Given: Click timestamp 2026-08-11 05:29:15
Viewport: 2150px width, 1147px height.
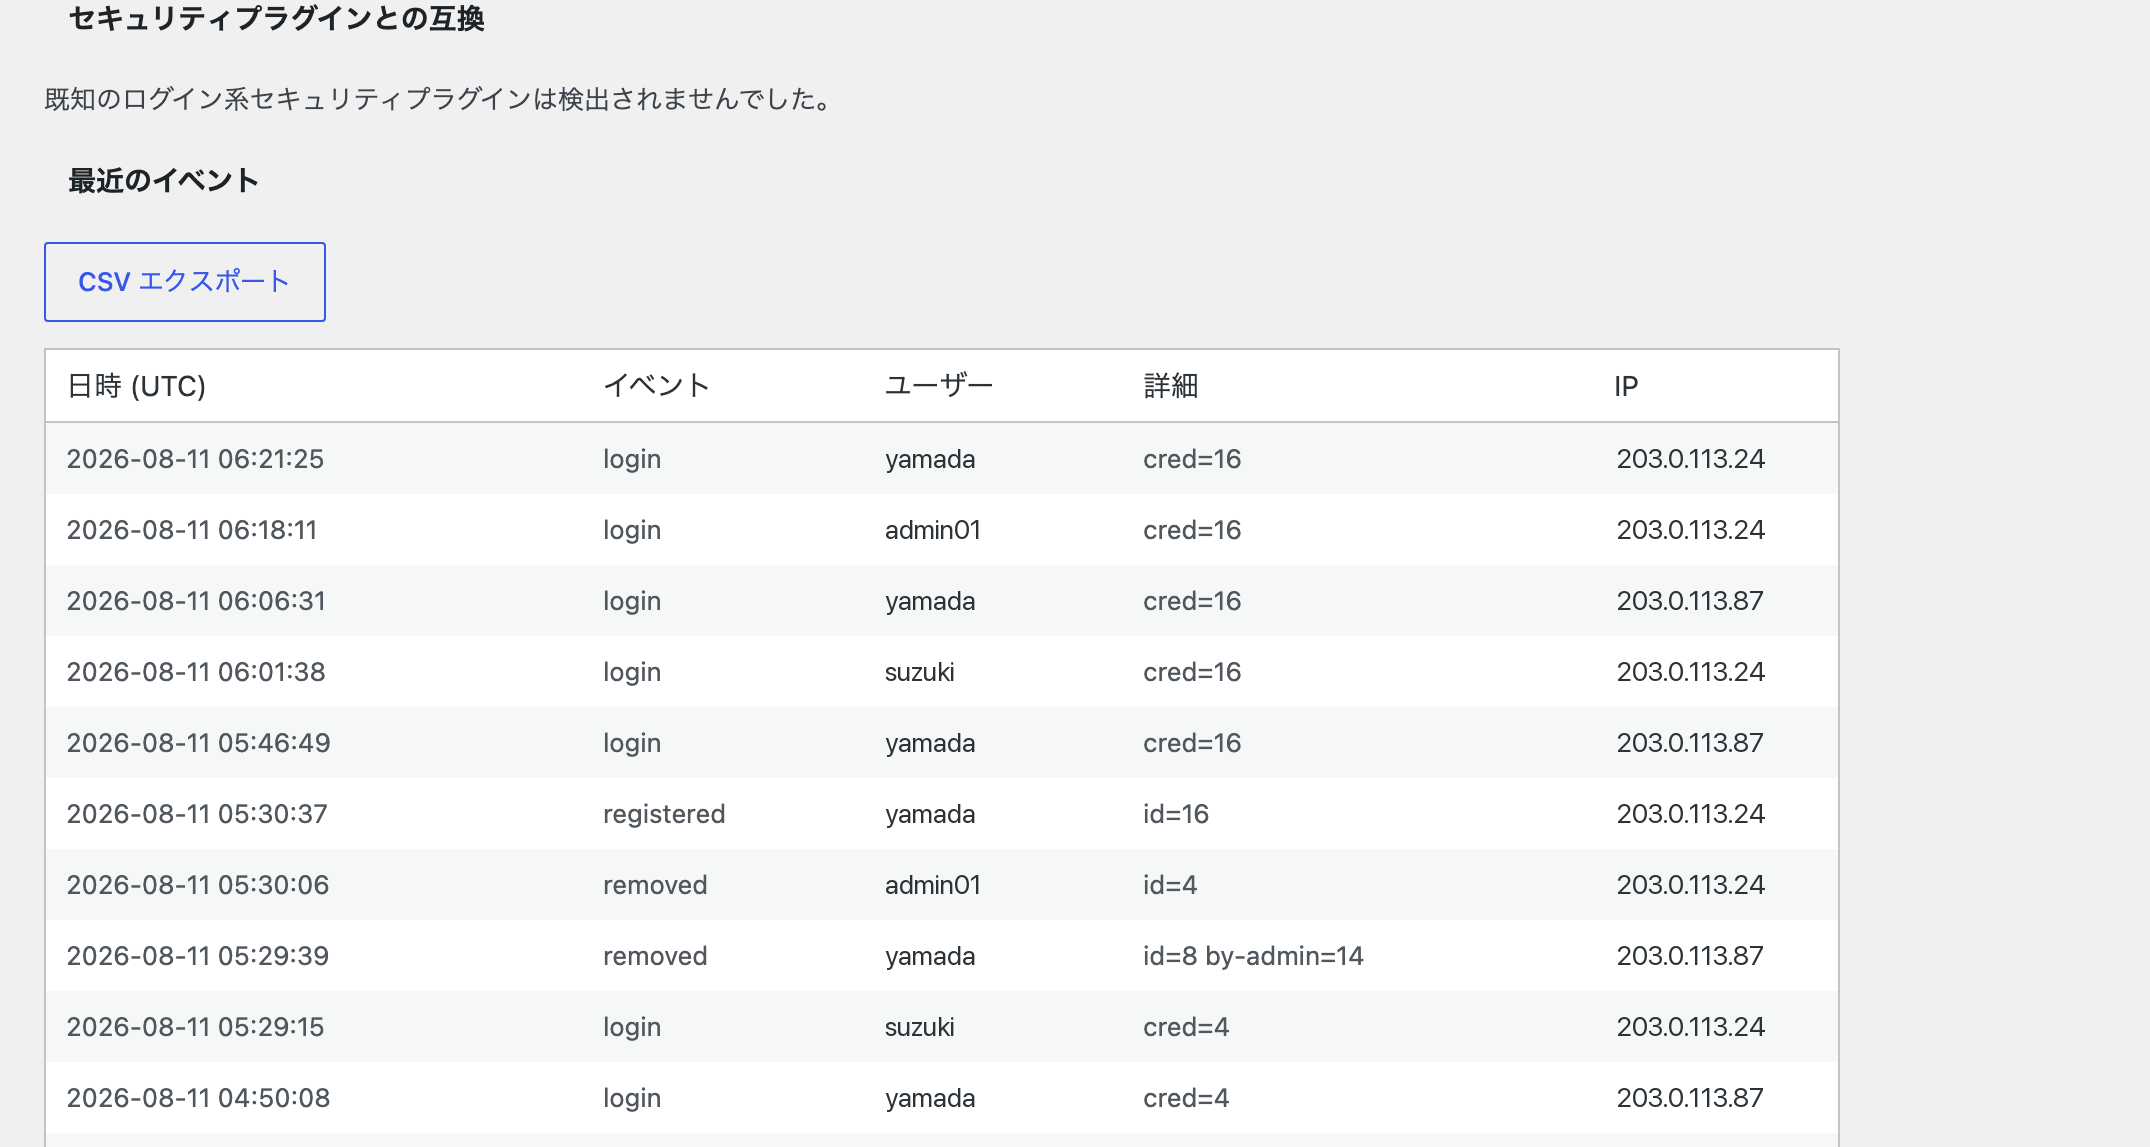Looking at the screenshot, I should [x=195, y=1027].
